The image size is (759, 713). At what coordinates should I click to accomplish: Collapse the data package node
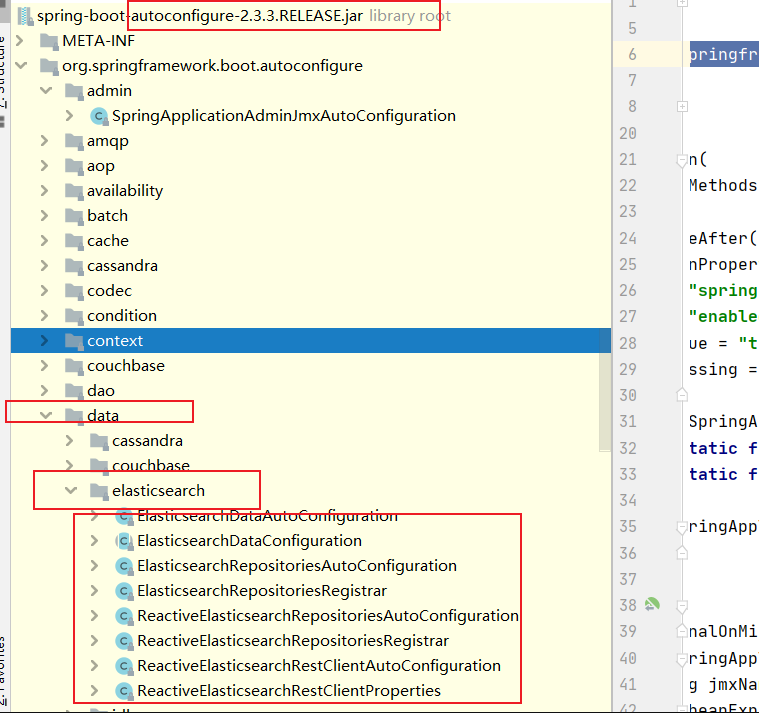click(x=46, y=415)
